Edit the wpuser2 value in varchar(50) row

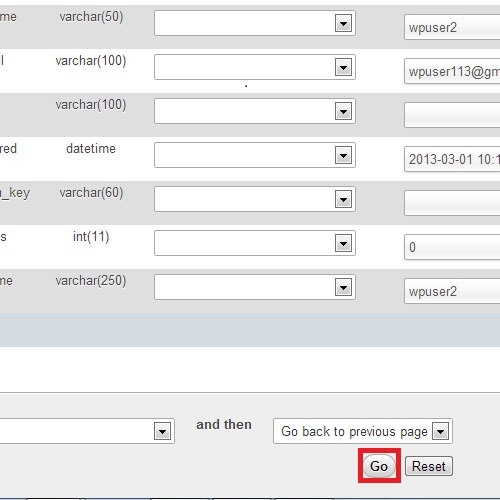(x=452, y=27)
